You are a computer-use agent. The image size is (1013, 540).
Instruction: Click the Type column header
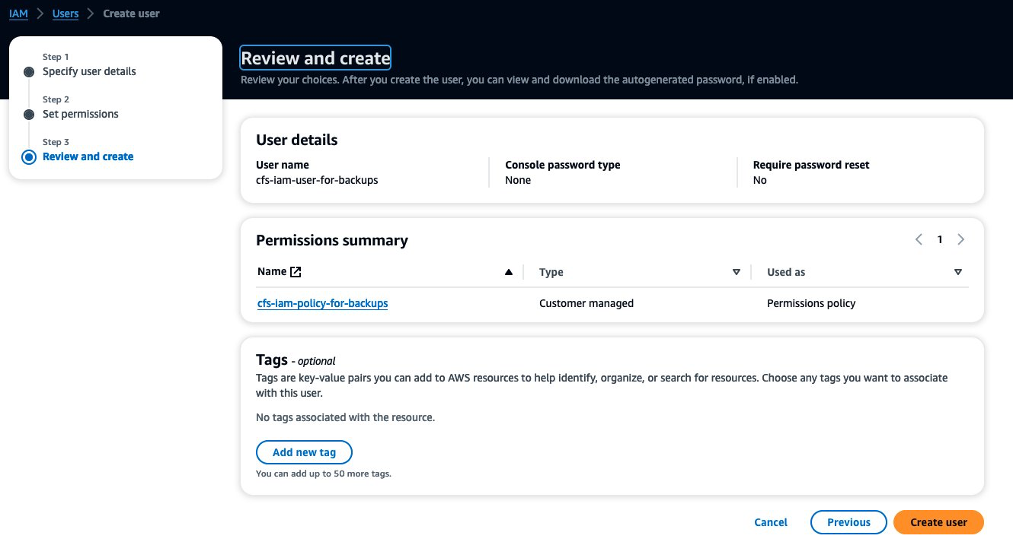click(x=551, y=272)
